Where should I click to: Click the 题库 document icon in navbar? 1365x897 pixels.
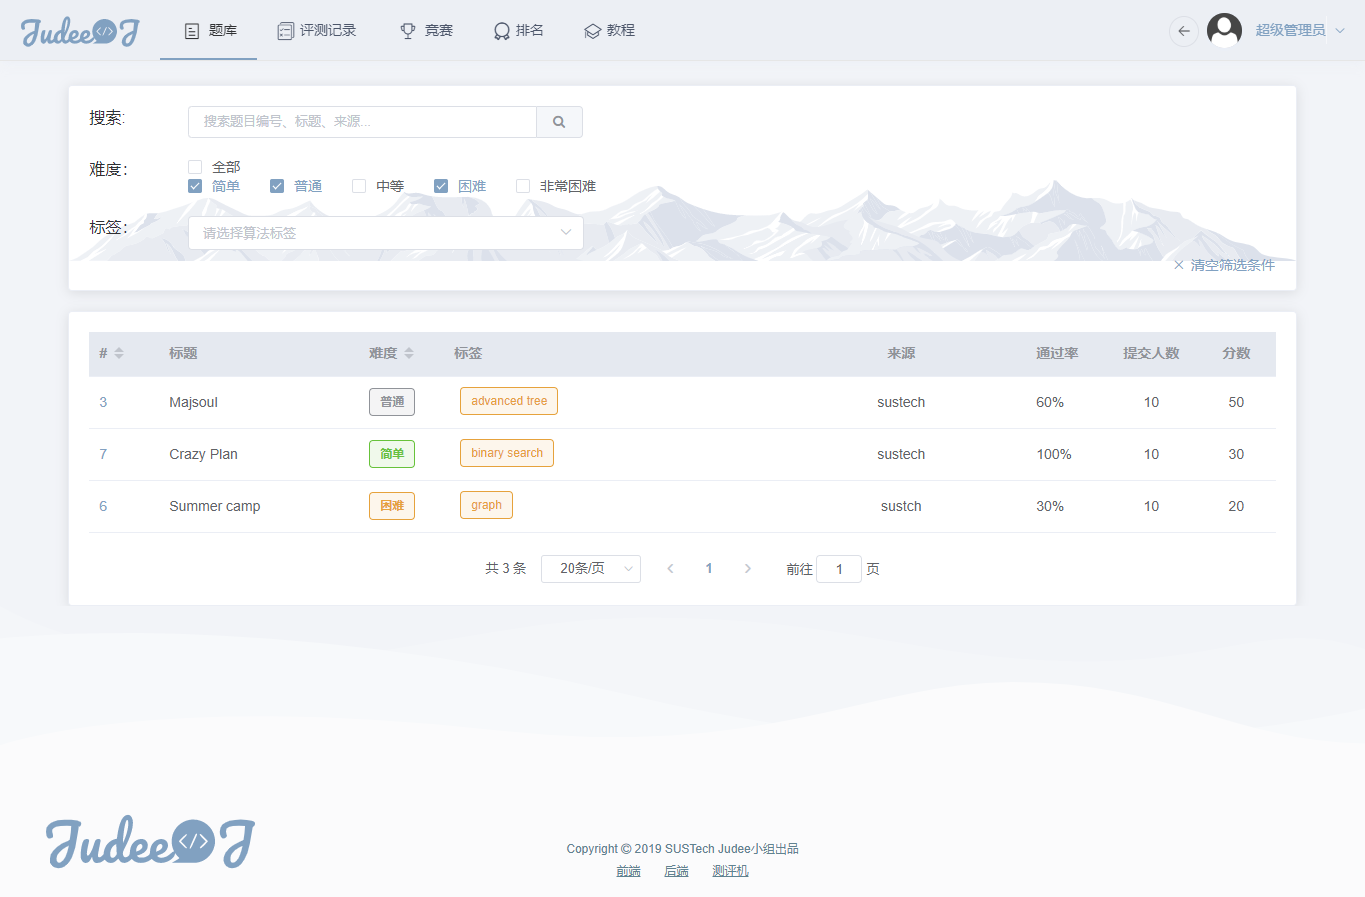coord(191,30)
